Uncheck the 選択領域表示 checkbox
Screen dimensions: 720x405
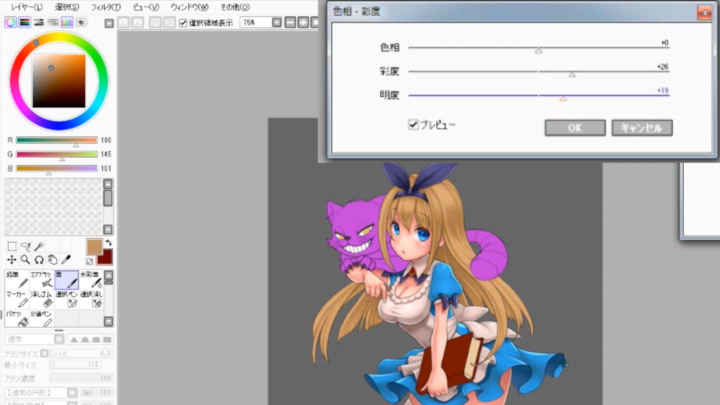[183, 23]
